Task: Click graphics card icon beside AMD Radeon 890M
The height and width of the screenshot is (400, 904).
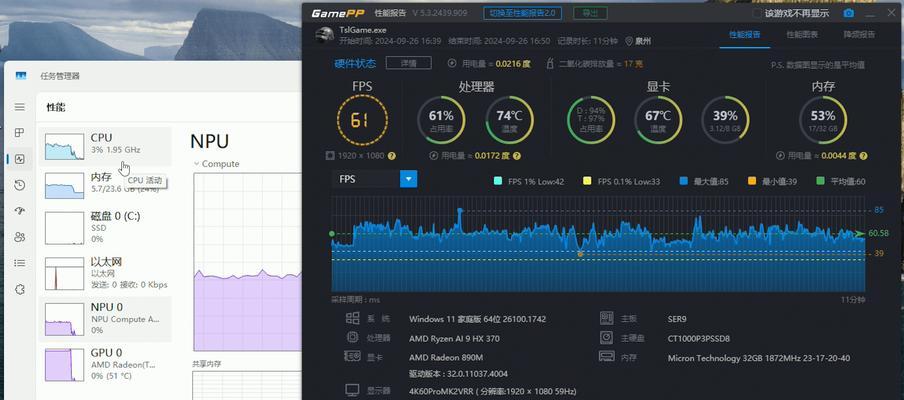Action: tap(352, 357)
